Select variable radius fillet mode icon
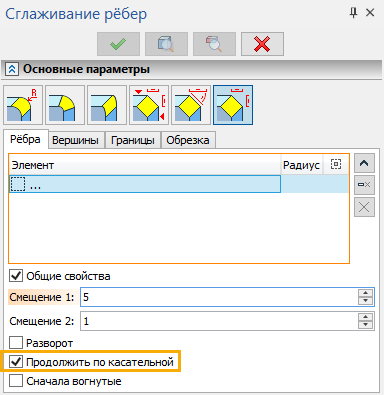Image resolution: width=384 pixels, height=395 pixels. 65,105
